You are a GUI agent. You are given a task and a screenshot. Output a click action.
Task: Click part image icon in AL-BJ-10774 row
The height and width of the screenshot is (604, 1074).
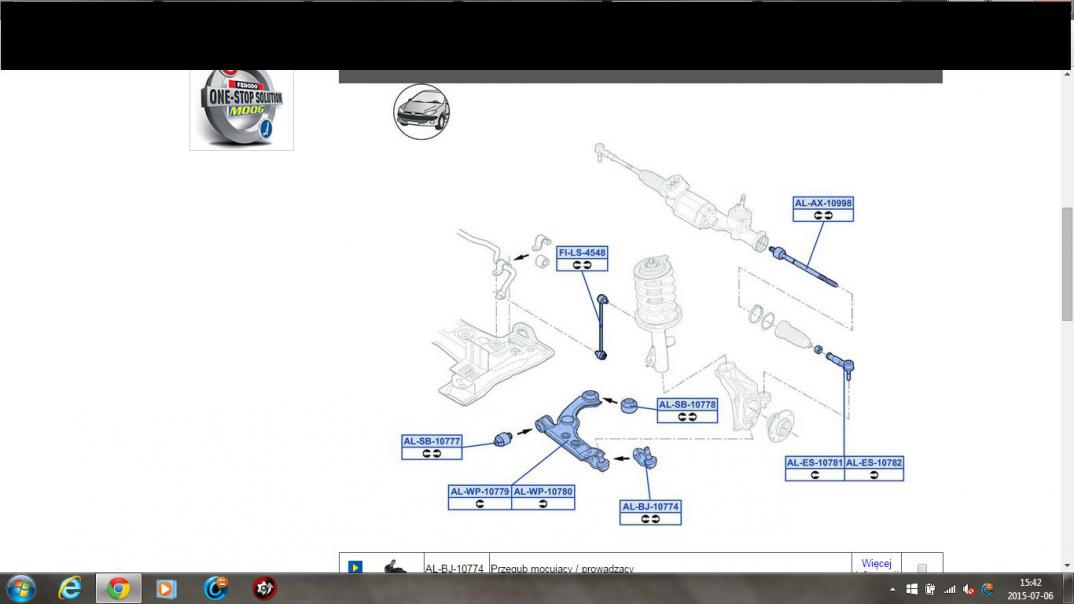[x=395, y=566]
